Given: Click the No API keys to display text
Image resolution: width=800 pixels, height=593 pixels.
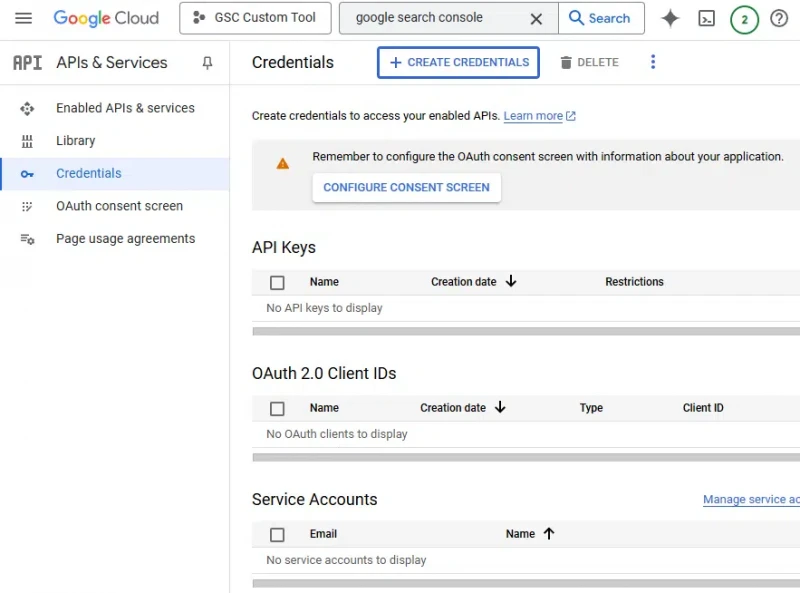Looking at the screenshot, I should click(x=324, y=308).
